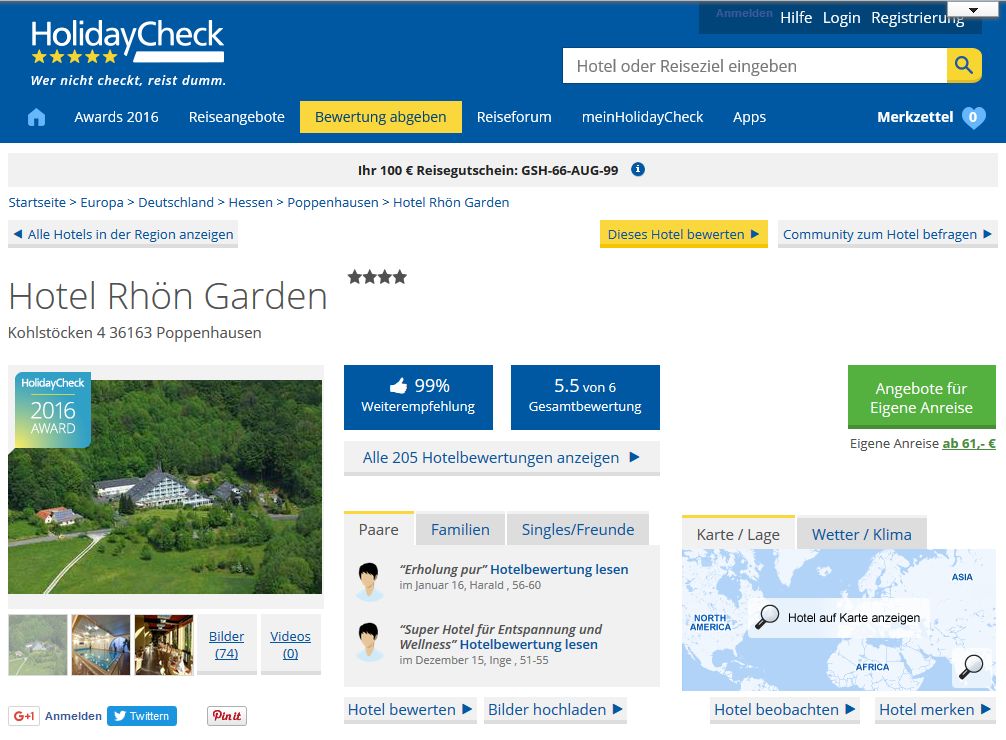
Task: Go to Startseite breadcrumb
Action: [37, 202]
